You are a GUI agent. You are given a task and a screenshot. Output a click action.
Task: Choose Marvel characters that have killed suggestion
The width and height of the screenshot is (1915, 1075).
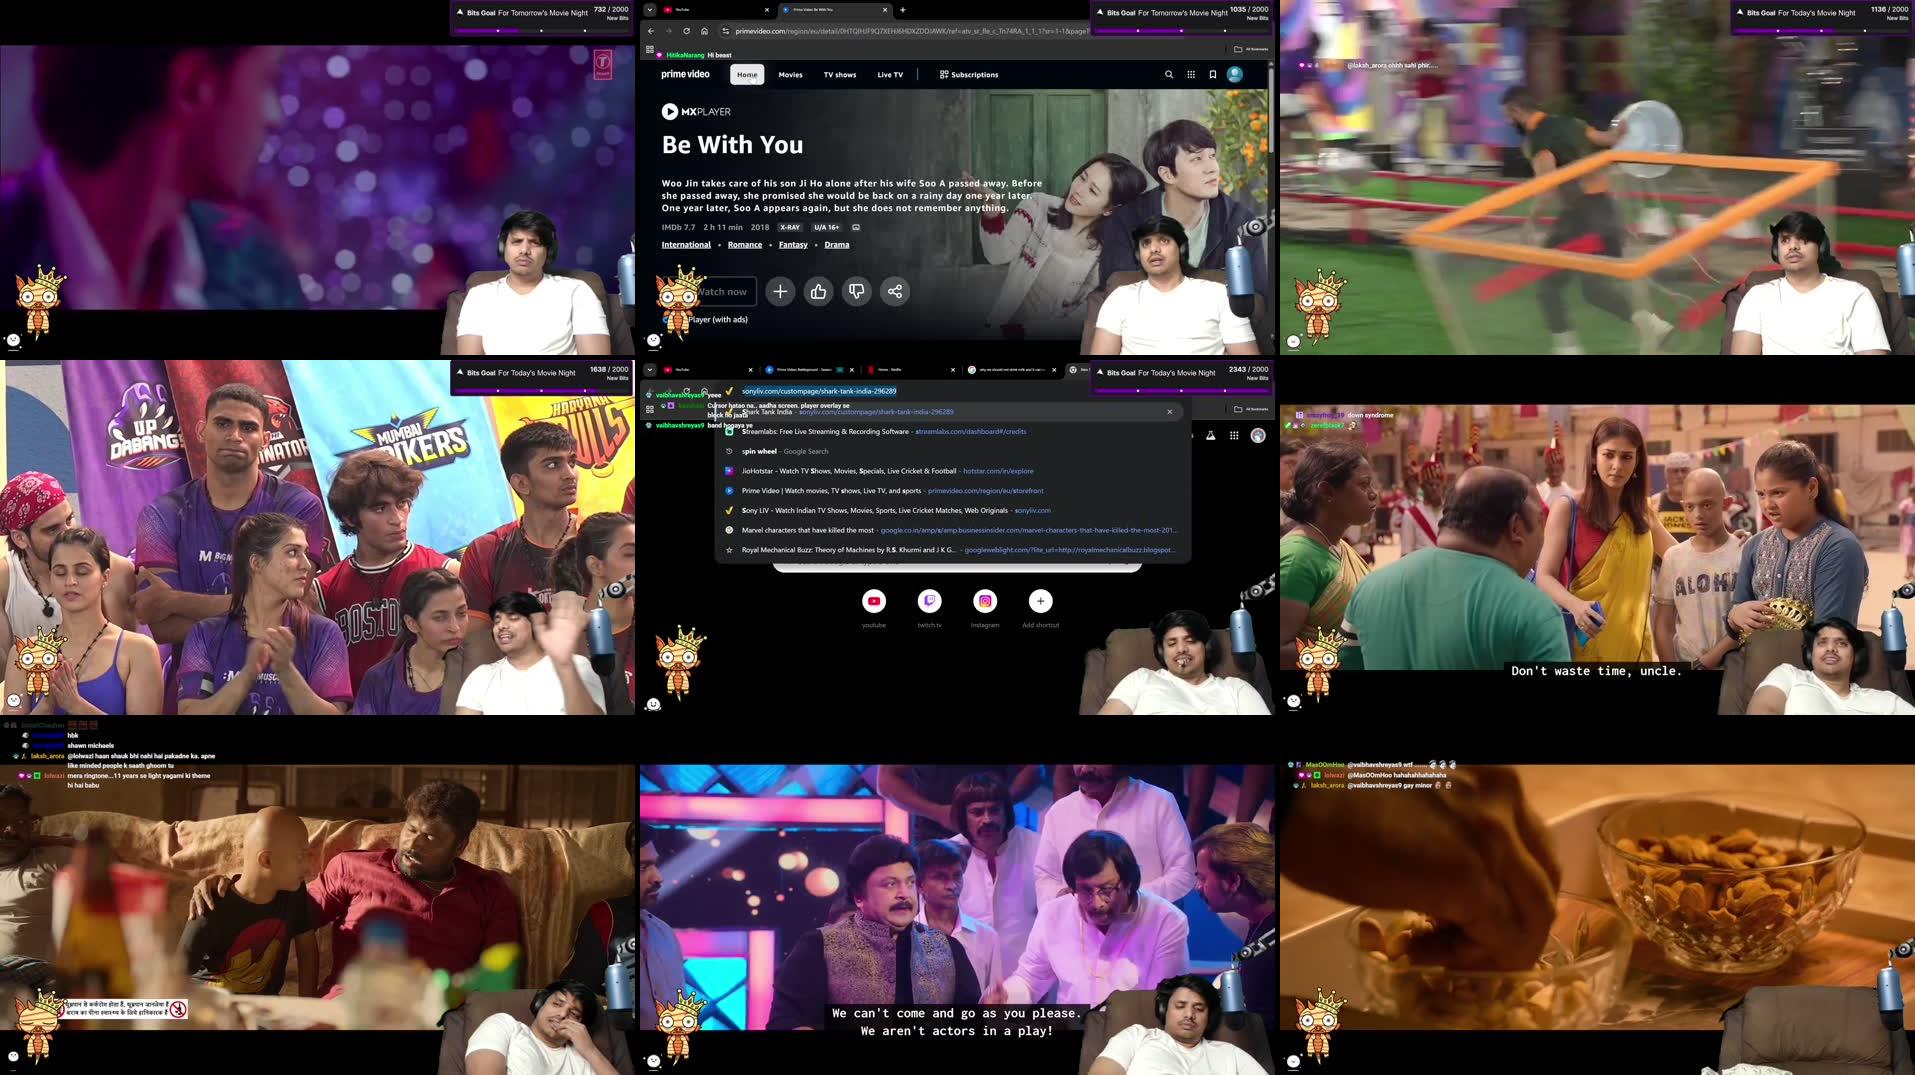click(953, 530)
